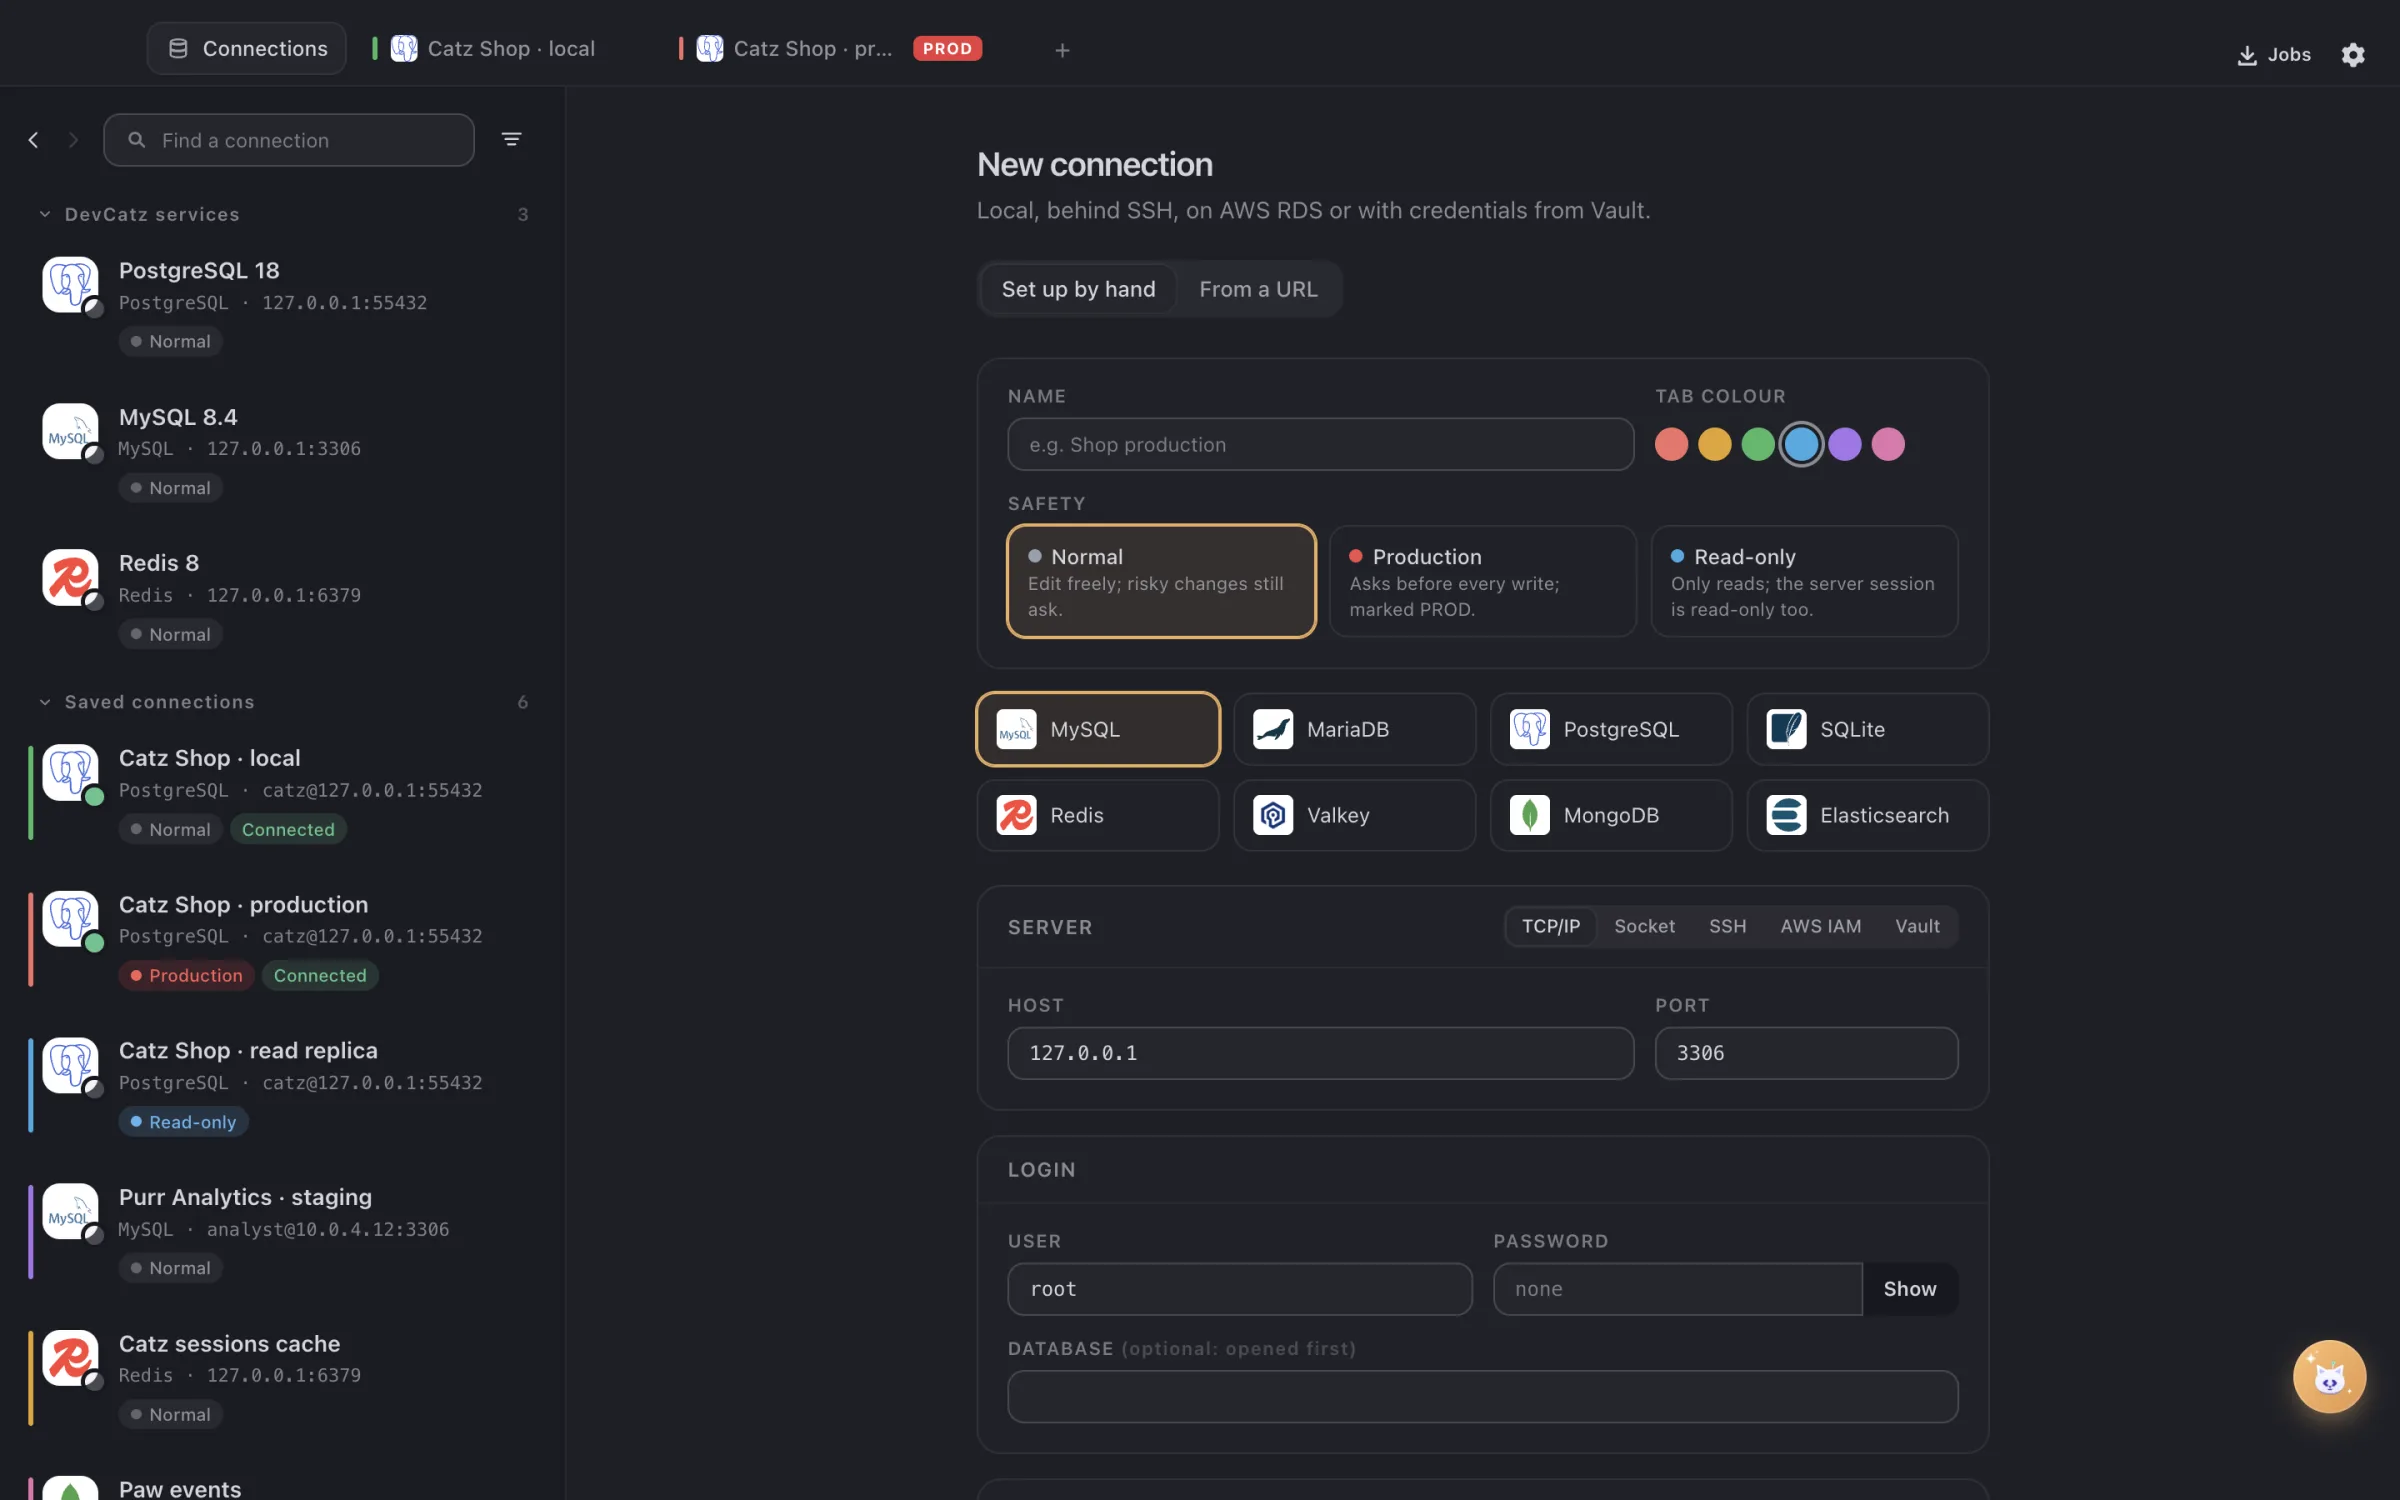Collapse the DevCatz services group
The width and height of the screenshot is (2400, 1500).
tap(45, 214)
